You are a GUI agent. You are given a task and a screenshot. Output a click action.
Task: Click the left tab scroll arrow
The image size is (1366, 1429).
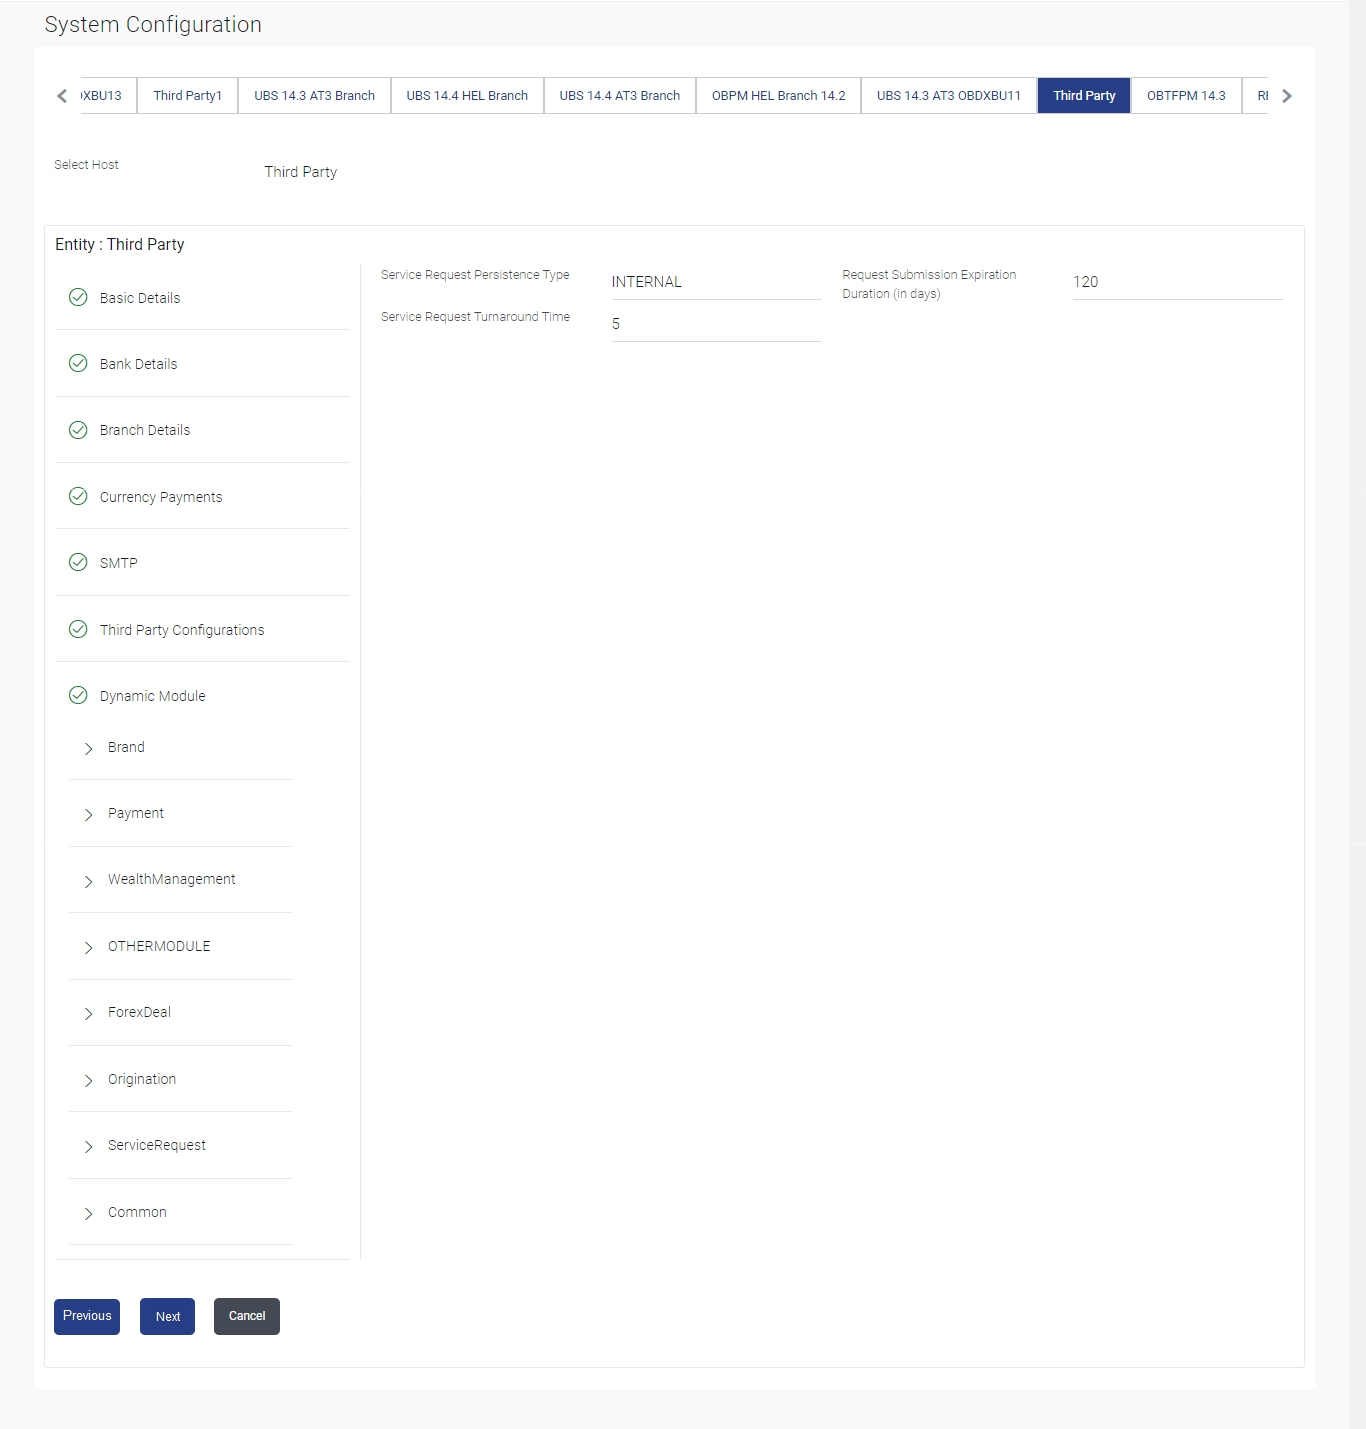click(62, 96)
